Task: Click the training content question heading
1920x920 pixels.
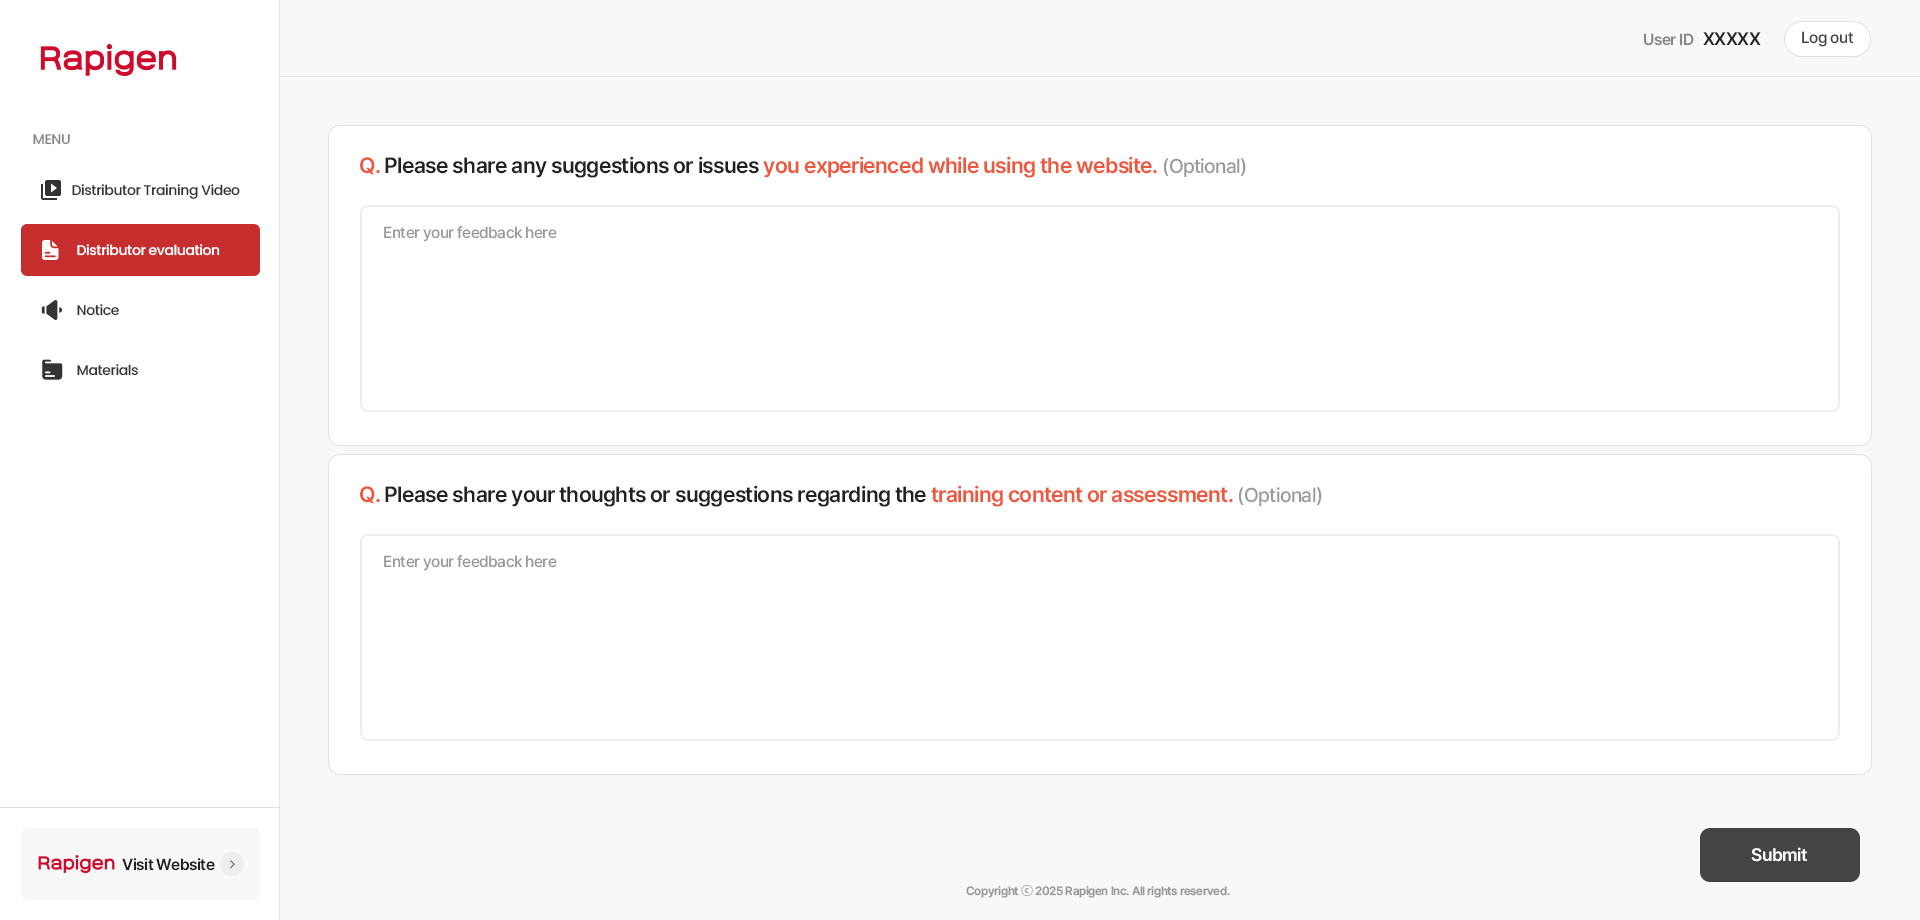Action: pyautogui.click(x=841, y=495)
